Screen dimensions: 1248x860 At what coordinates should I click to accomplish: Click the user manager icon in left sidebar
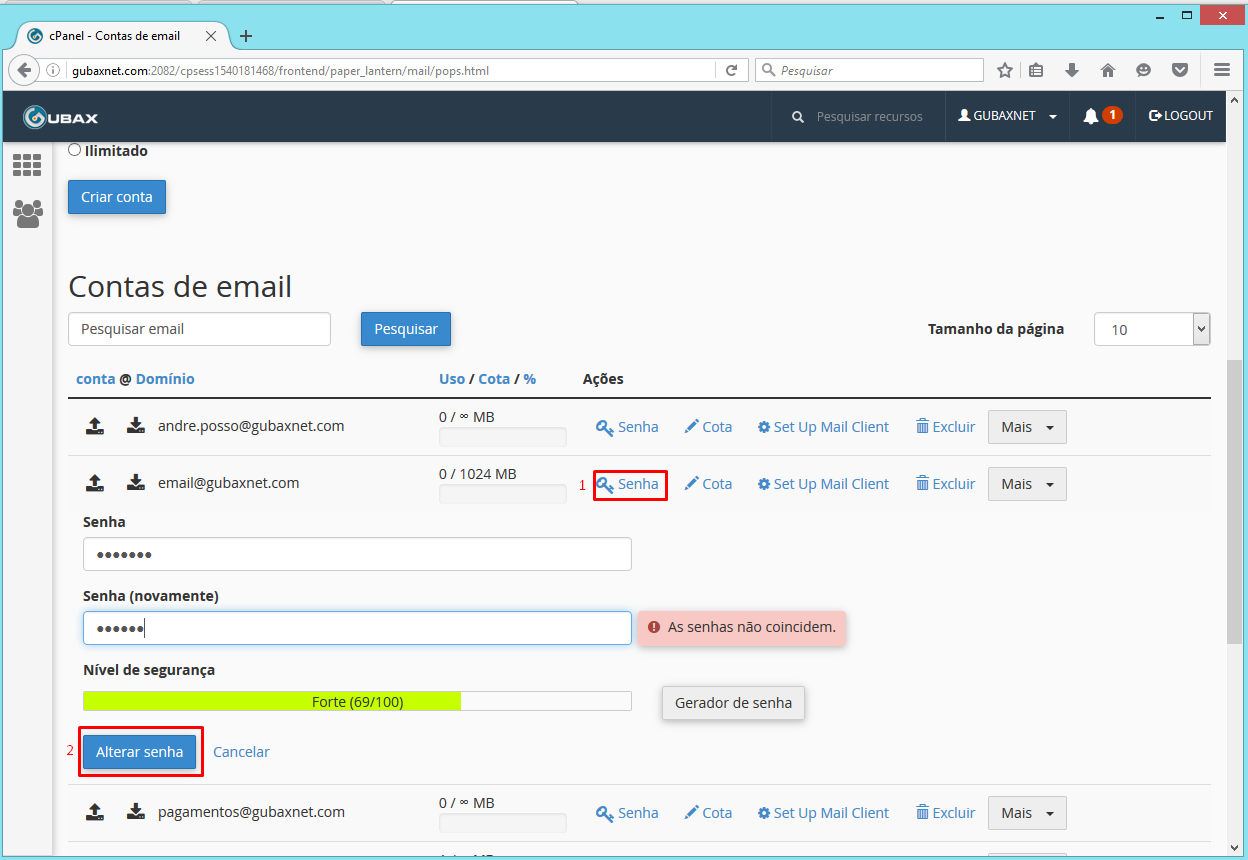tap(26, 213)
